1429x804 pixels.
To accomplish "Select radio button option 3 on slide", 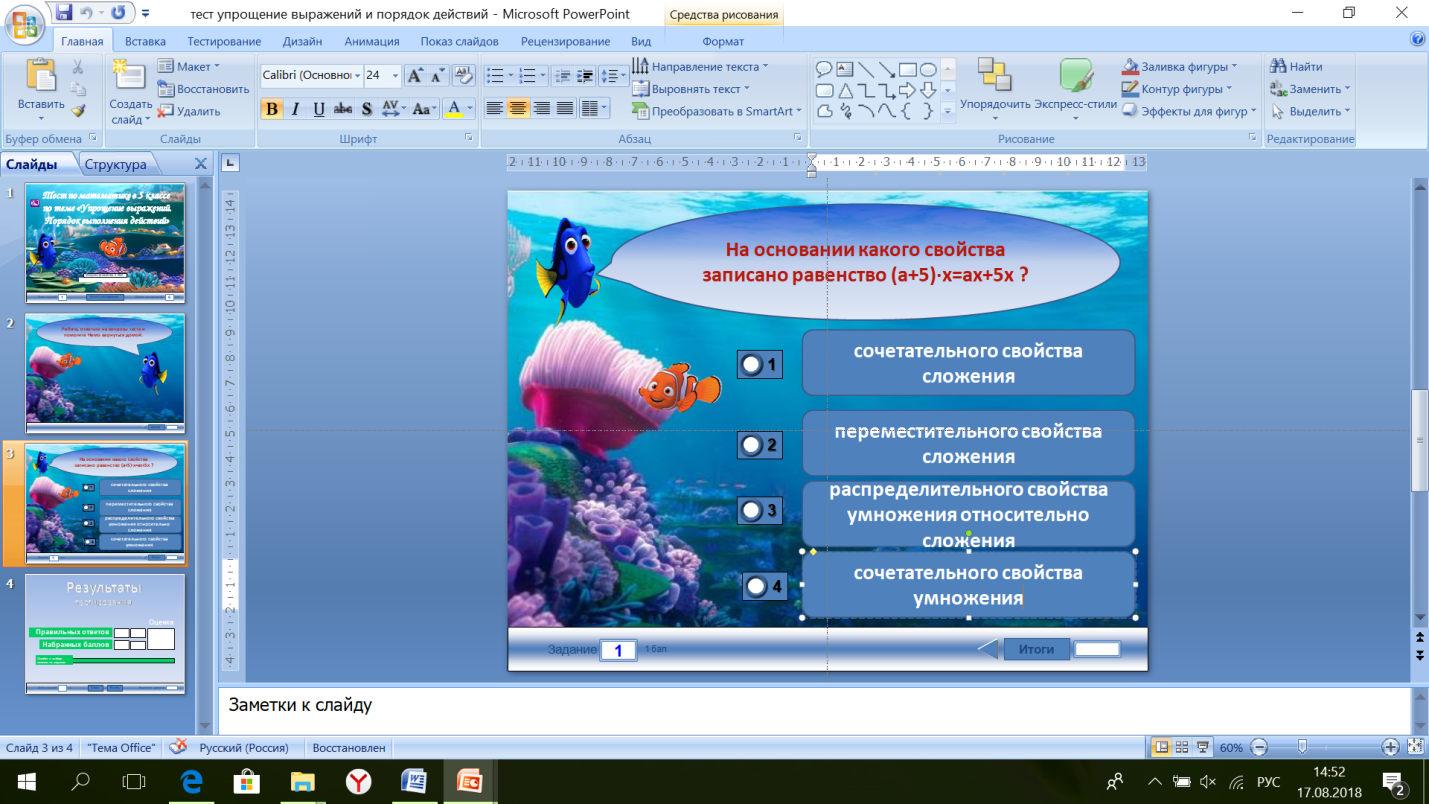I will coord(760,511).
